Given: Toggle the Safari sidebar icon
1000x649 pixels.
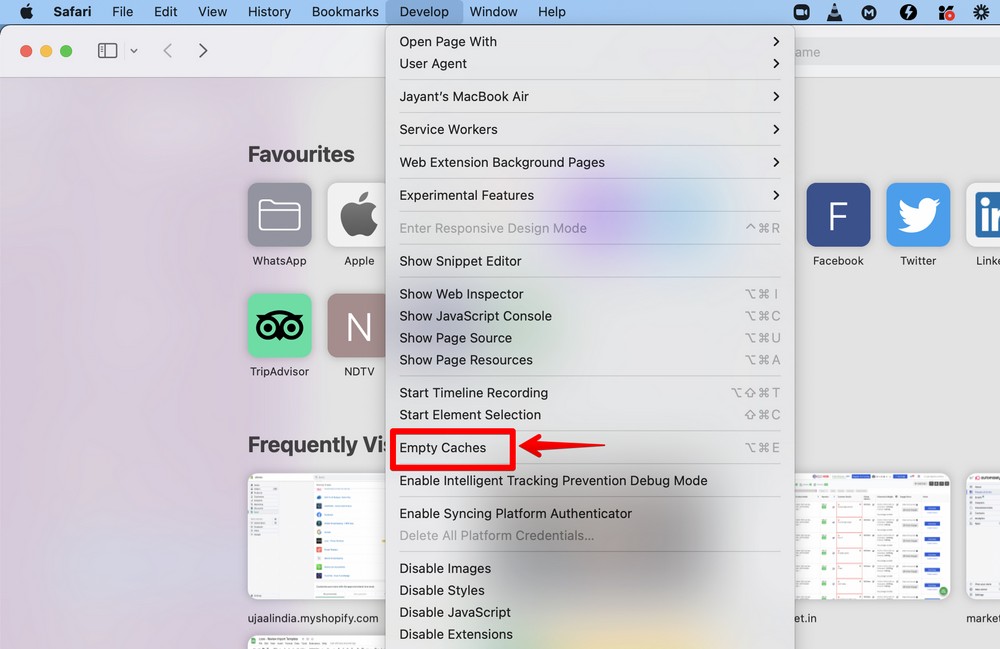Looking at the screenshot, I should (x=107, y=50).
